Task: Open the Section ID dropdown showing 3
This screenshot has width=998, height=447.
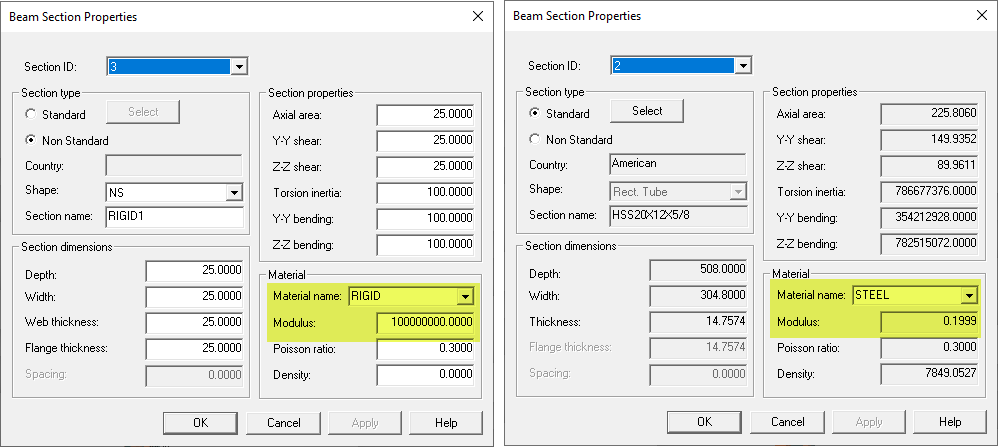Action: point(239,66)
